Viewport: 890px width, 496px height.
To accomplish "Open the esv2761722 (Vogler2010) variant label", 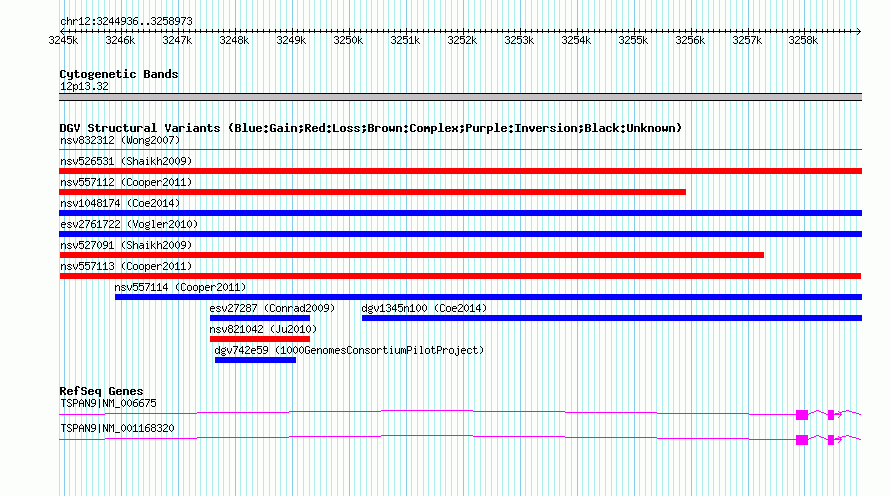I will (x=129, y=224).
